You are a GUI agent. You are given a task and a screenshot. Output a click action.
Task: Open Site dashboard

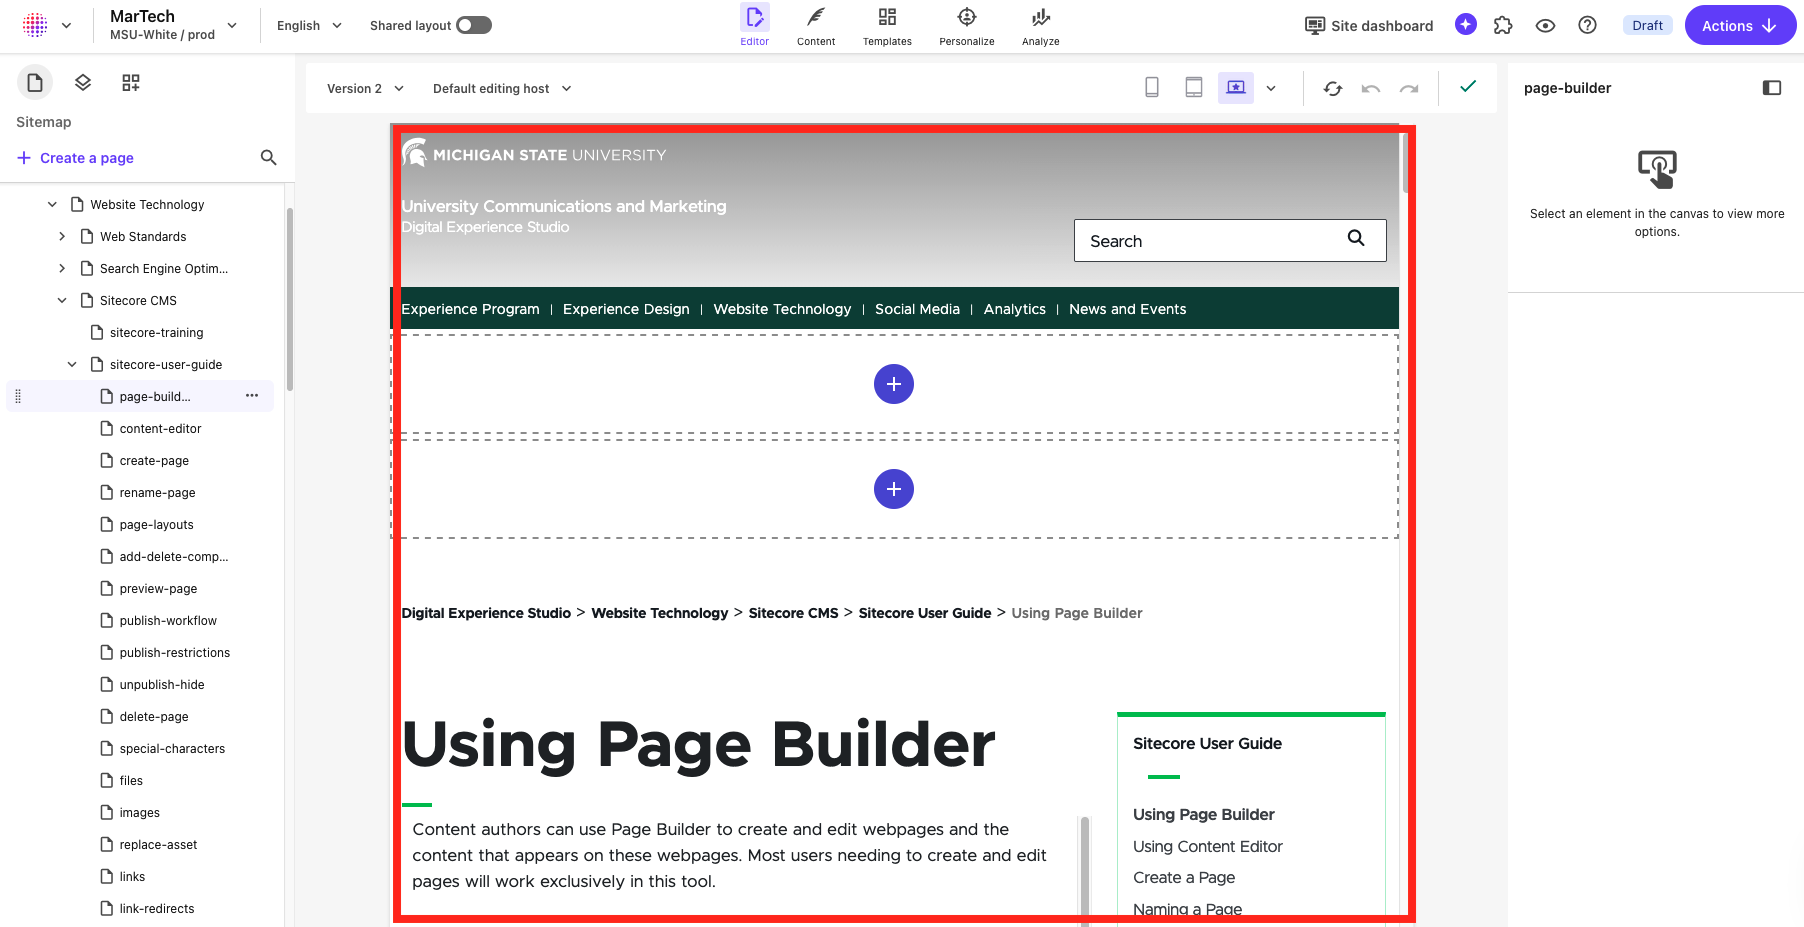click(x=1369, y=25)
